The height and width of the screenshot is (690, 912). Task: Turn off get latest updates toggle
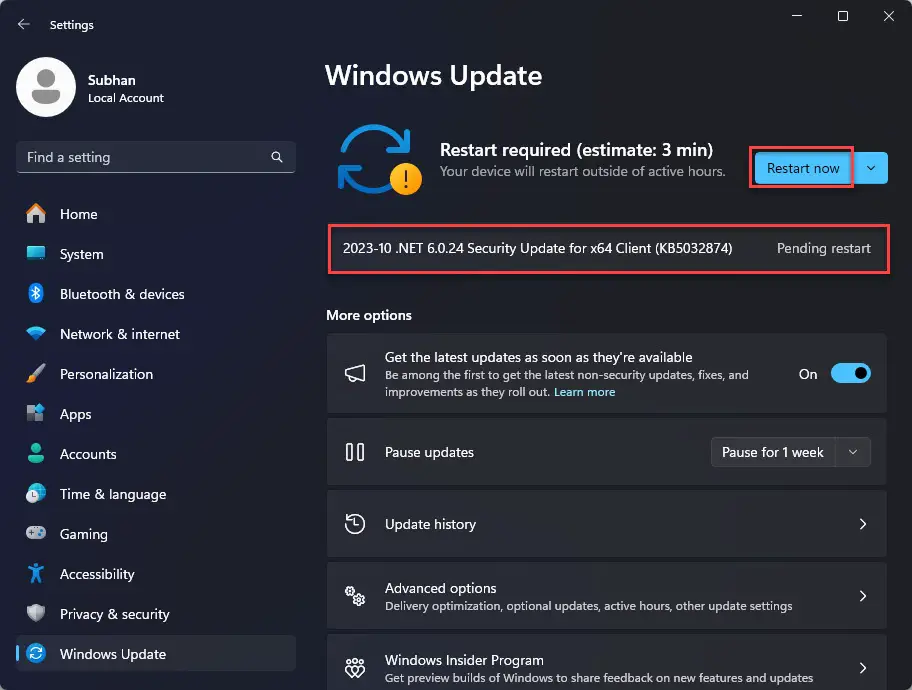coord(850,374)
